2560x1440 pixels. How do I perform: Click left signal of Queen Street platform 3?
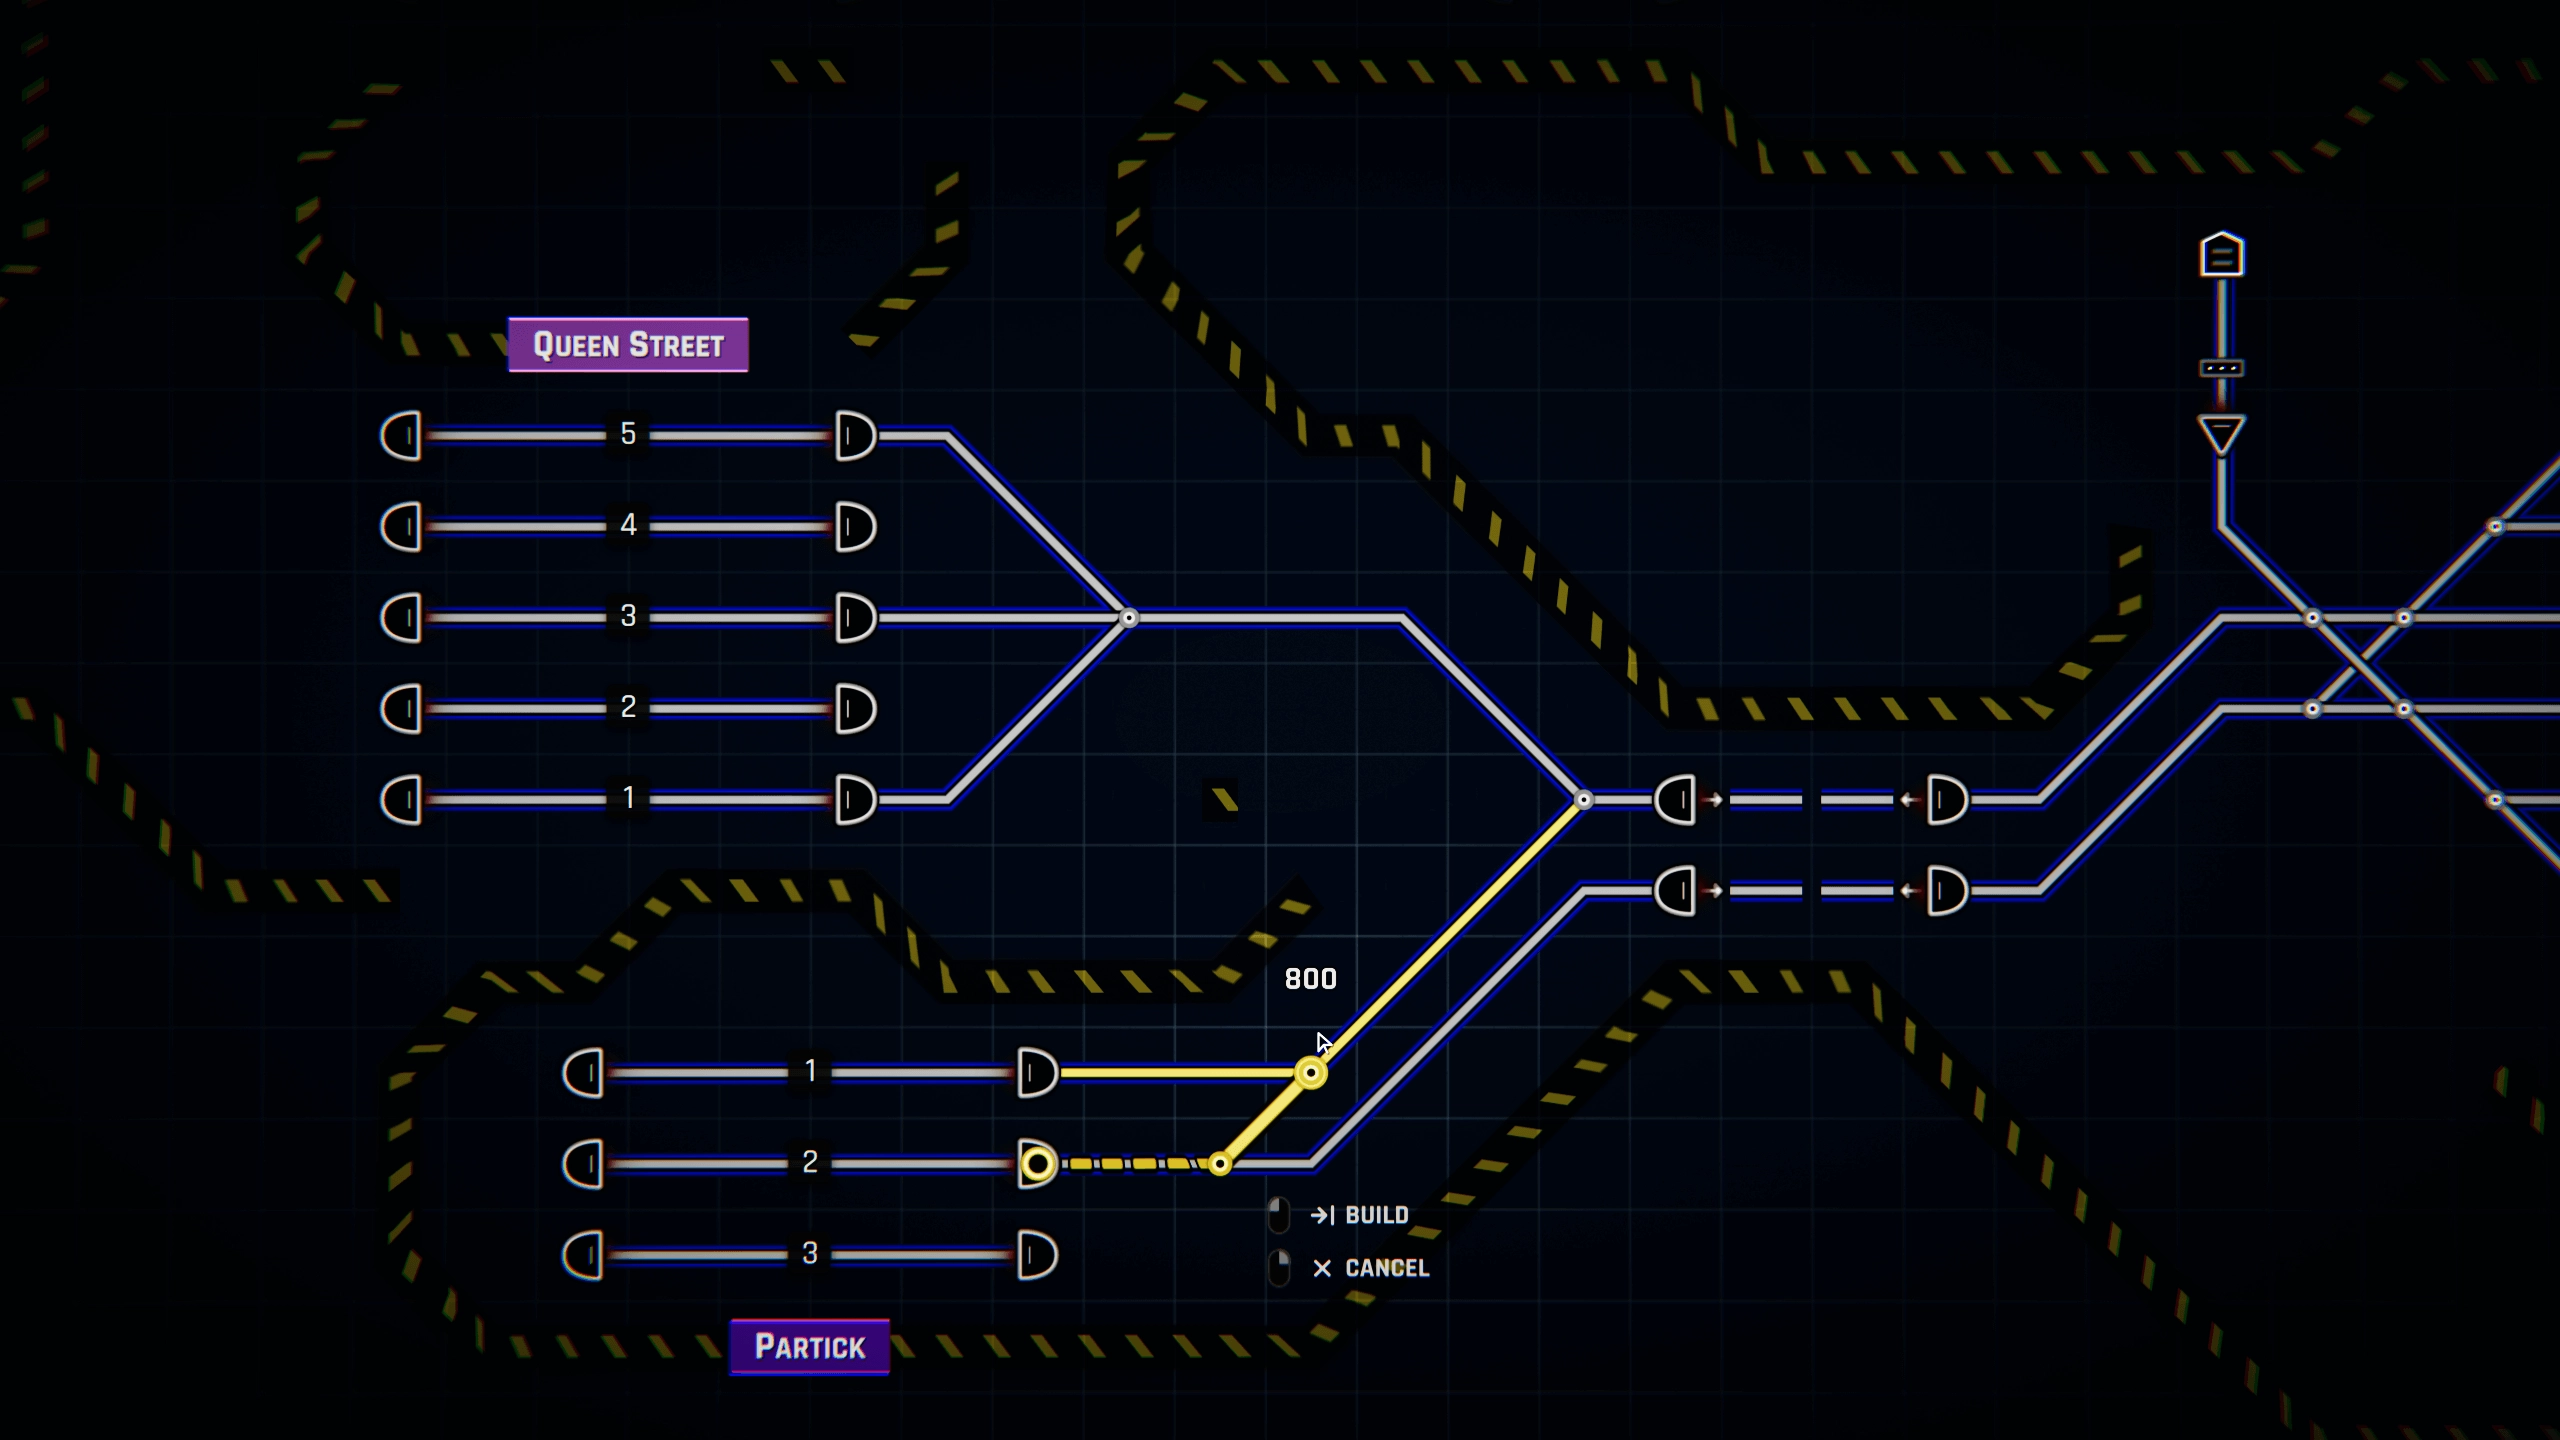click(x=402, y=618)
